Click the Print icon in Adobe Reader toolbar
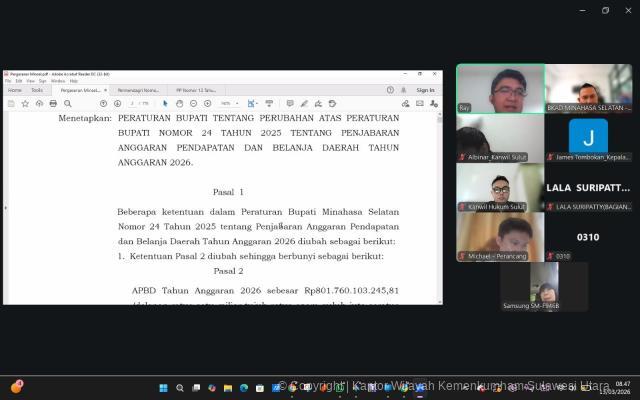Screen dimensions: 640x400 [53, 103]
